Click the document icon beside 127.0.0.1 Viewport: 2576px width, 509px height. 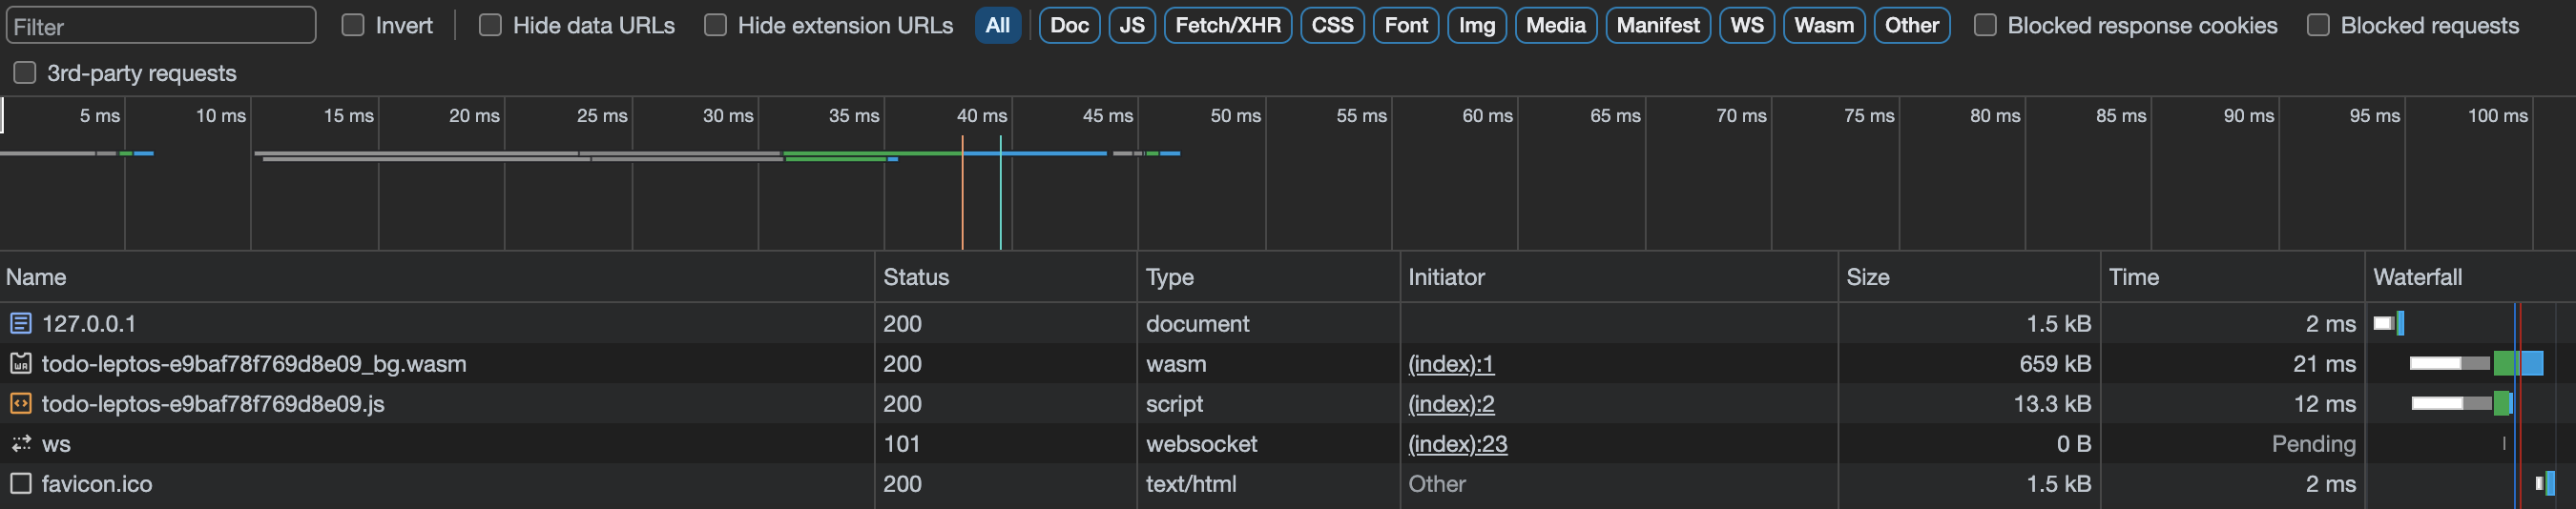20,323
